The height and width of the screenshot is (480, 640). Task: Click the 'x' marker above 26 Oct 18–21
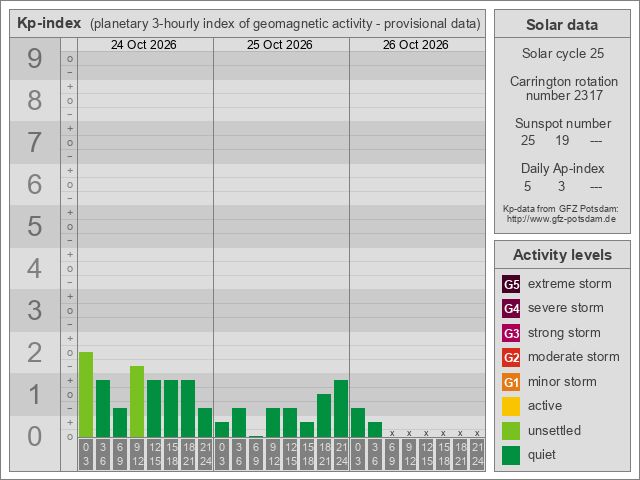[x=460, y=433]
